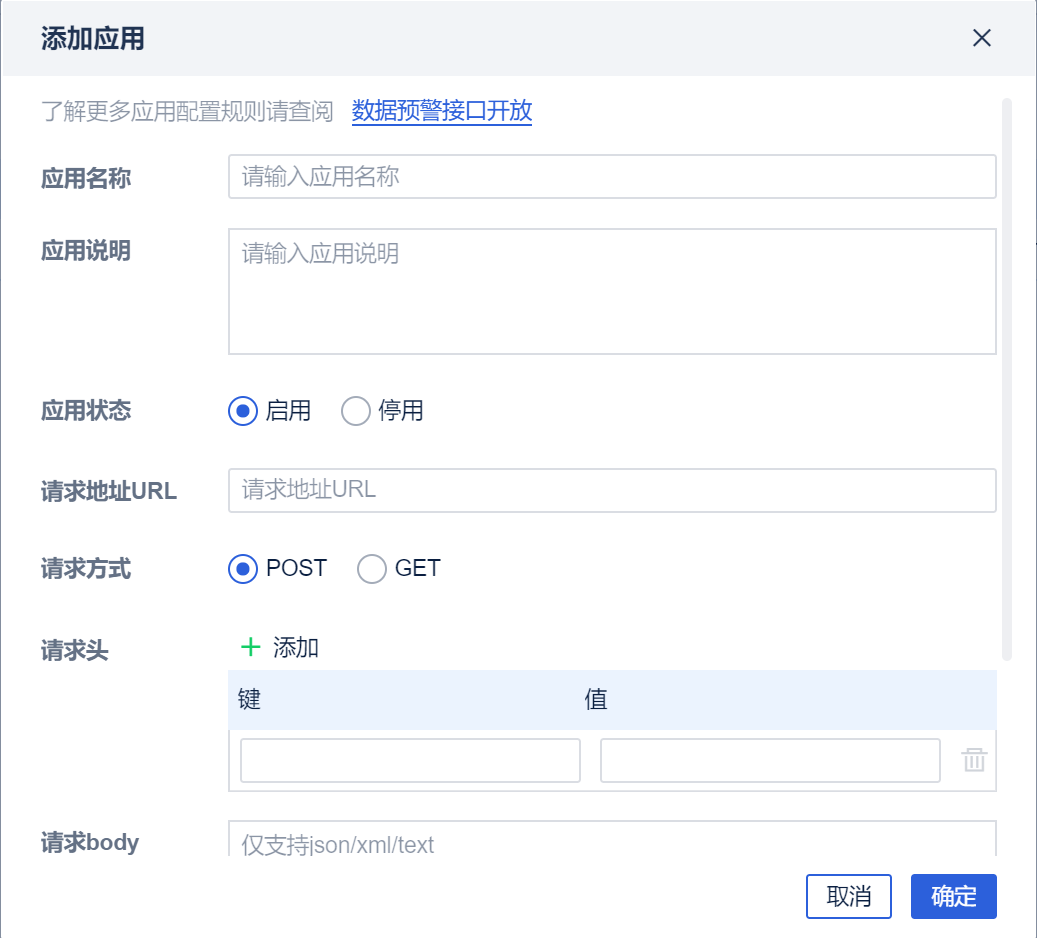The height and width of the screenshot is (938, 1037).
Task: Choose GET as request method
Action: pyautogui.click(x=372, y=569)
